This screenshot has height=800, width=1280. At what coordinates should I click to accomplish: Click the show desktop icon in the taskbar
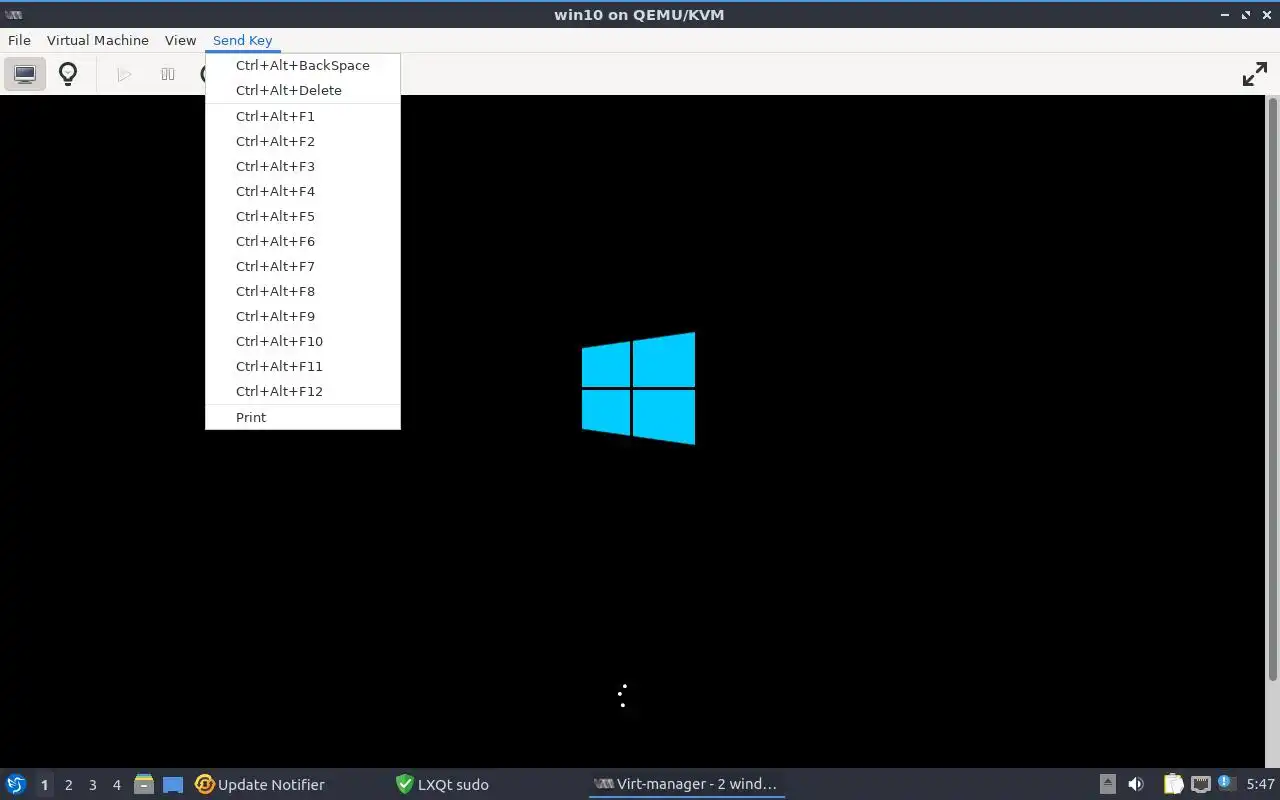click(173, 785)
